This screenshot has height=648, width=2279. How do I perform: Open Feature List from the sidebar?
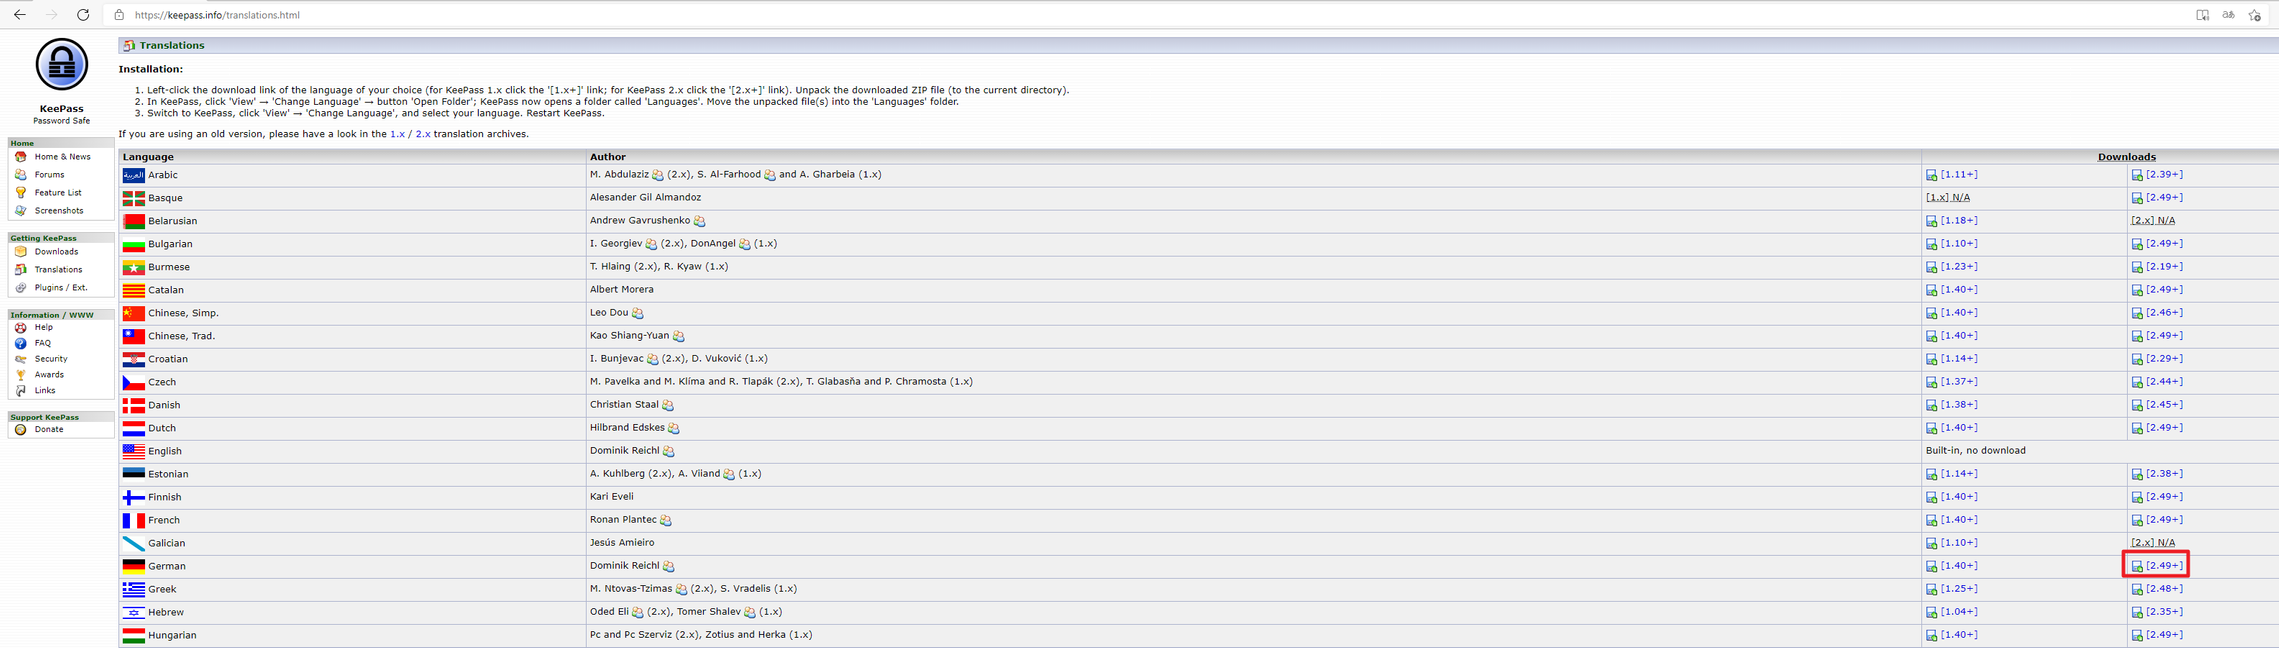pos(58,193)
